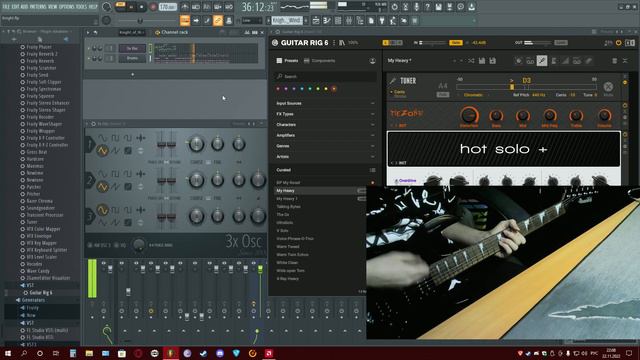This screenshot has width=640, height=360.
Task: Open the playlist view toolbar icon
Action: (x=316, y=20)
